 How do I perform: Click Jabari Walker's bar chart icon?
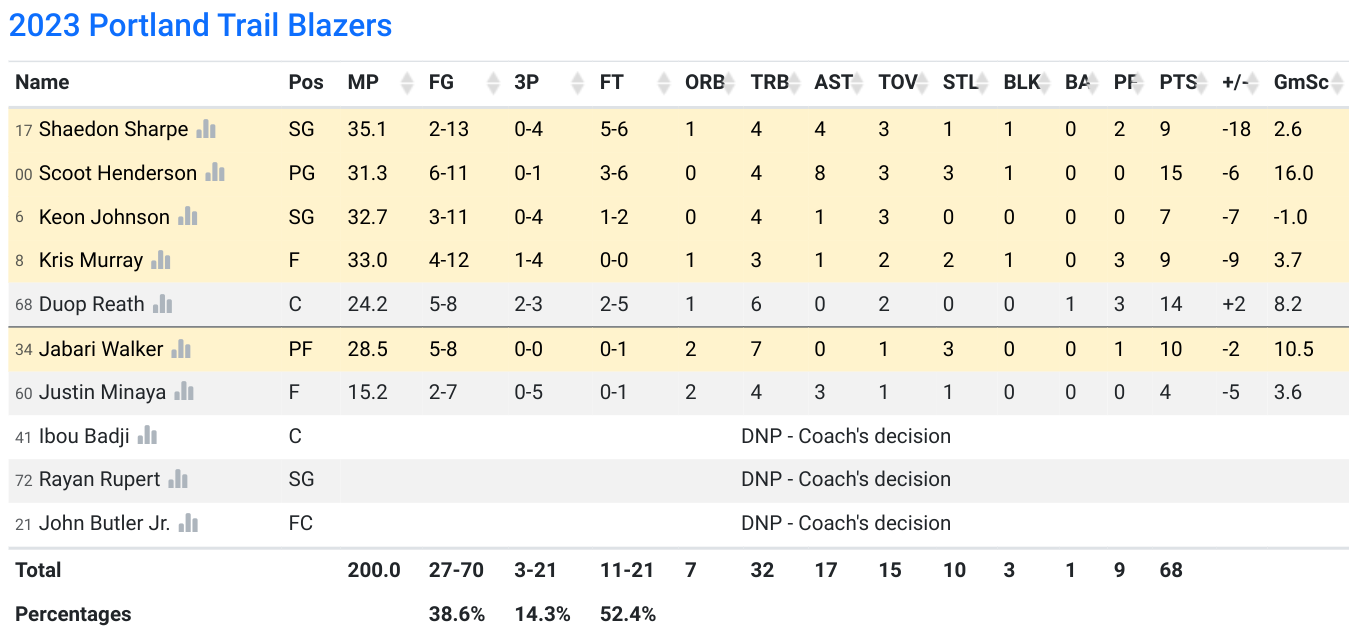click(181, 349)
